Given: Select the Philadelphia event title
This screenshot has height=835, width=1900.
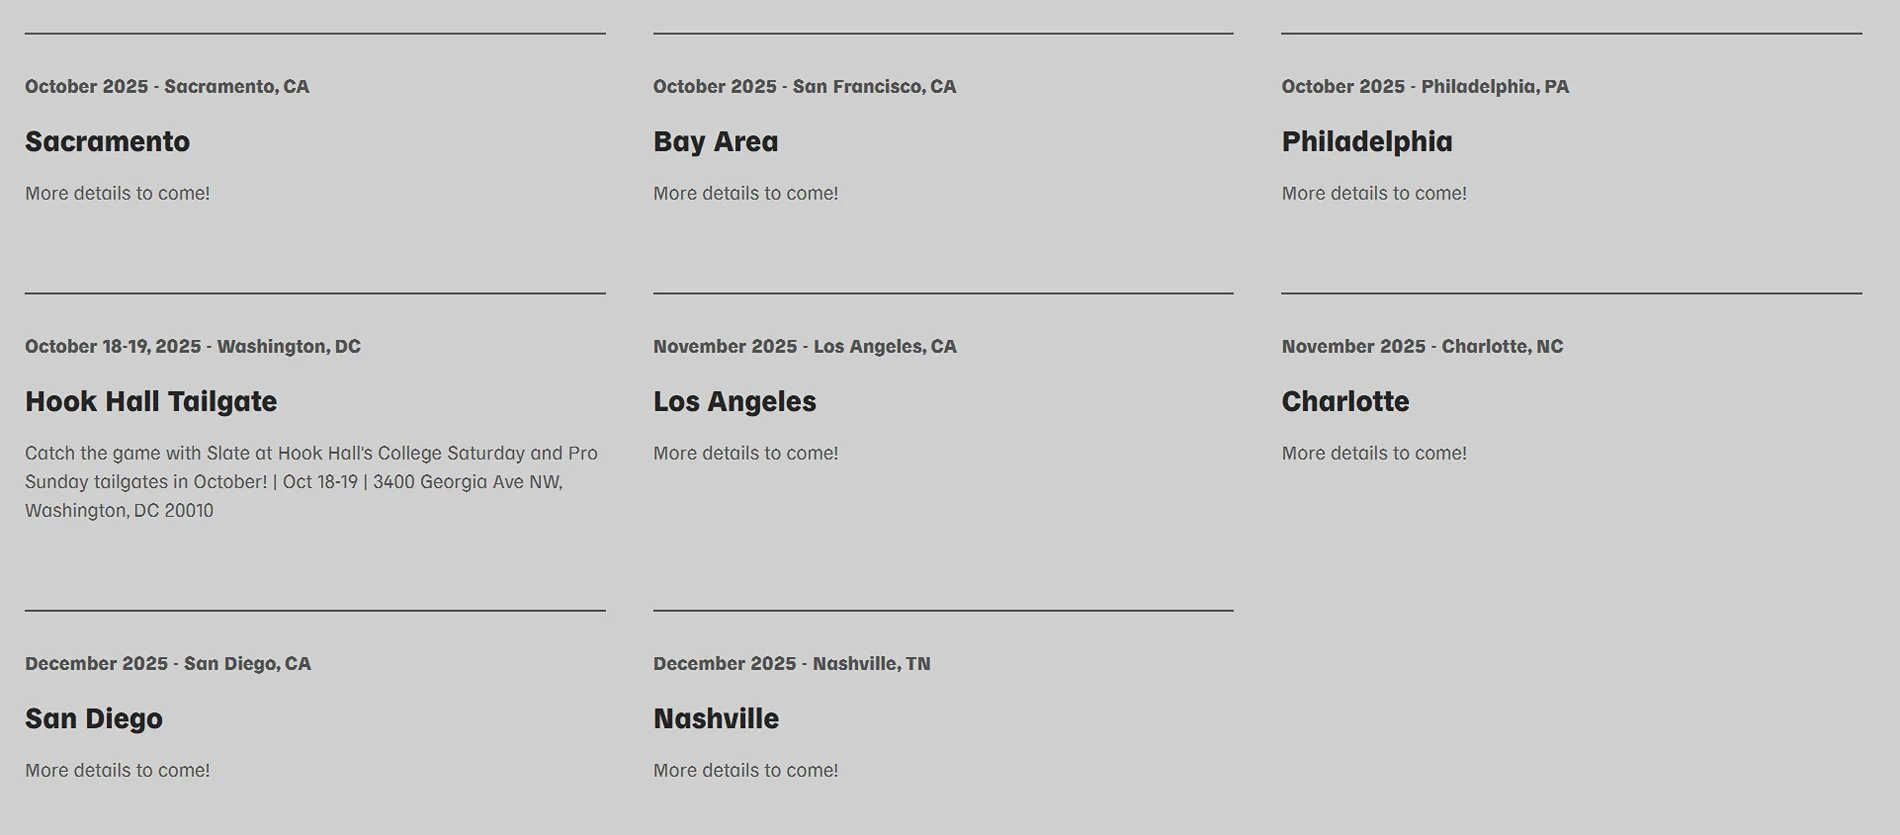Looking at the screenshot, I should (1366, 142).
